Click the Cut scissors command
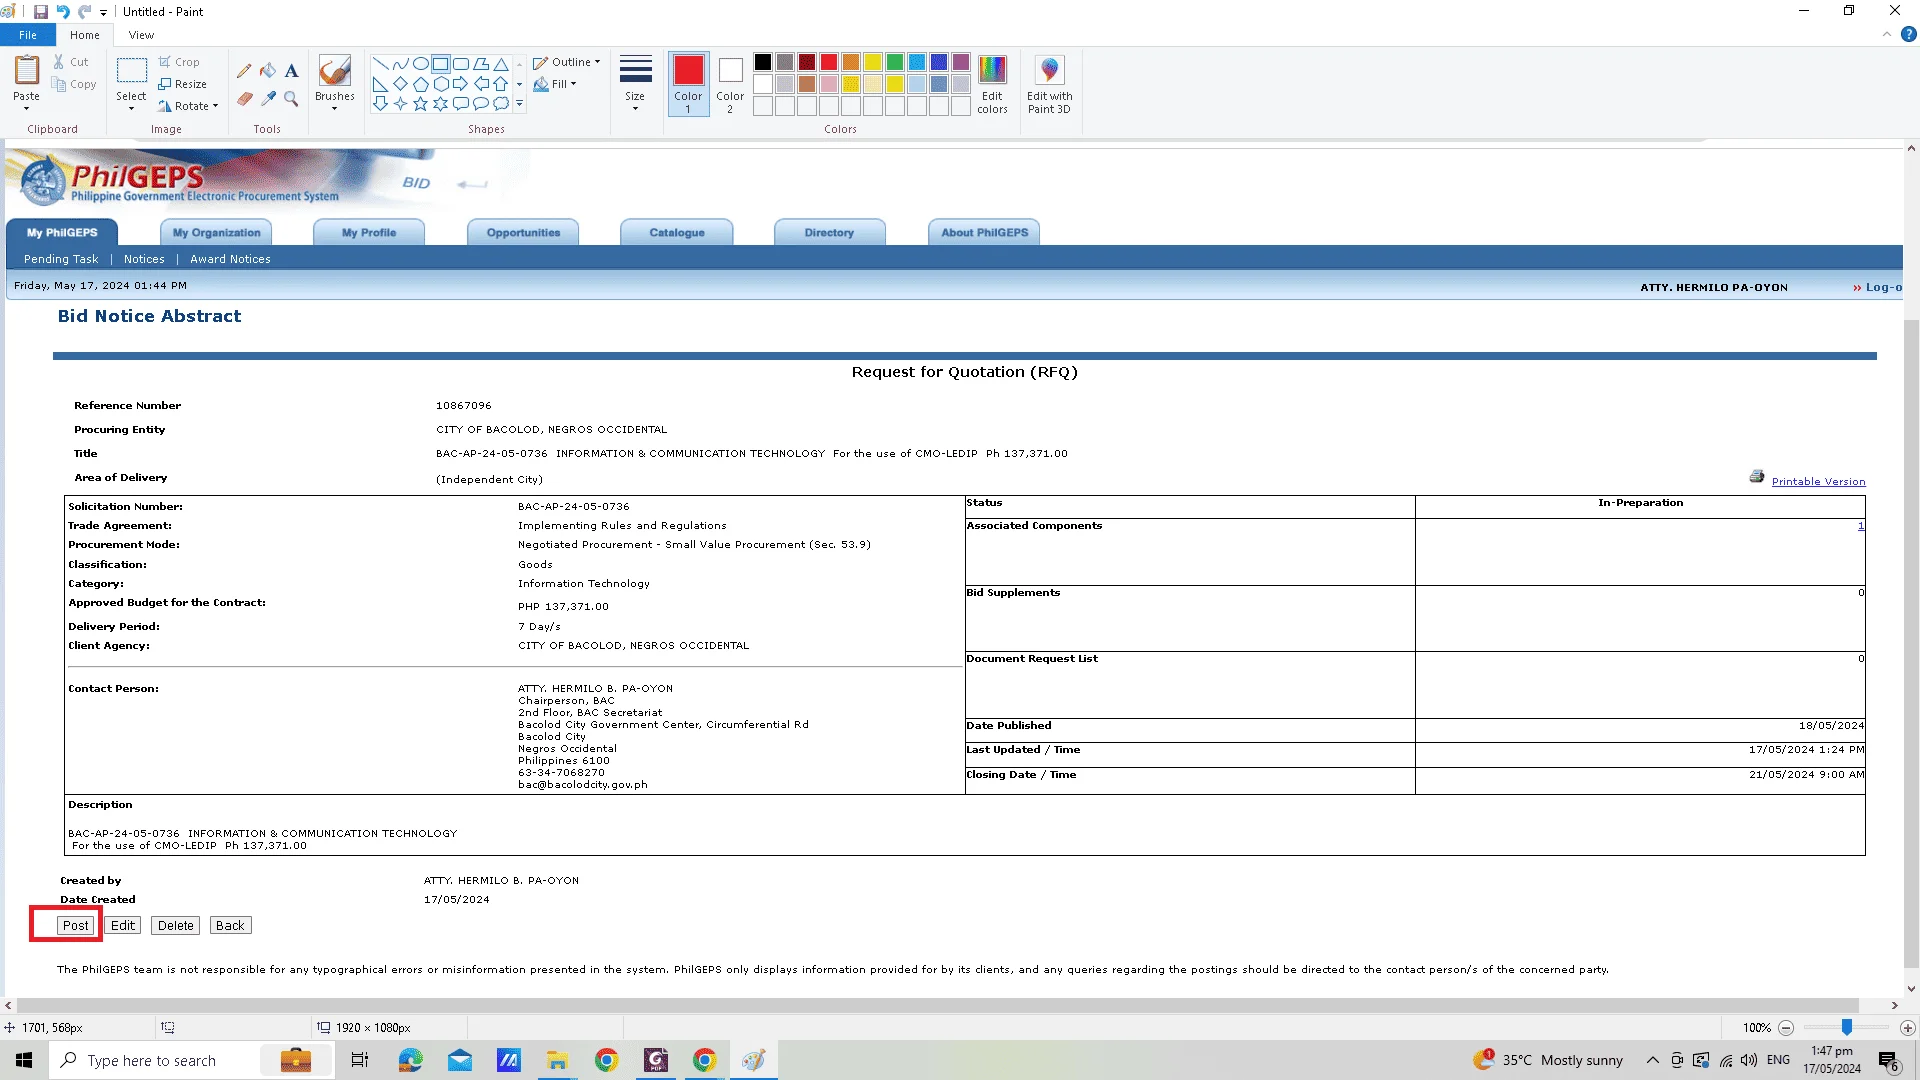 (x=71, y=62)
